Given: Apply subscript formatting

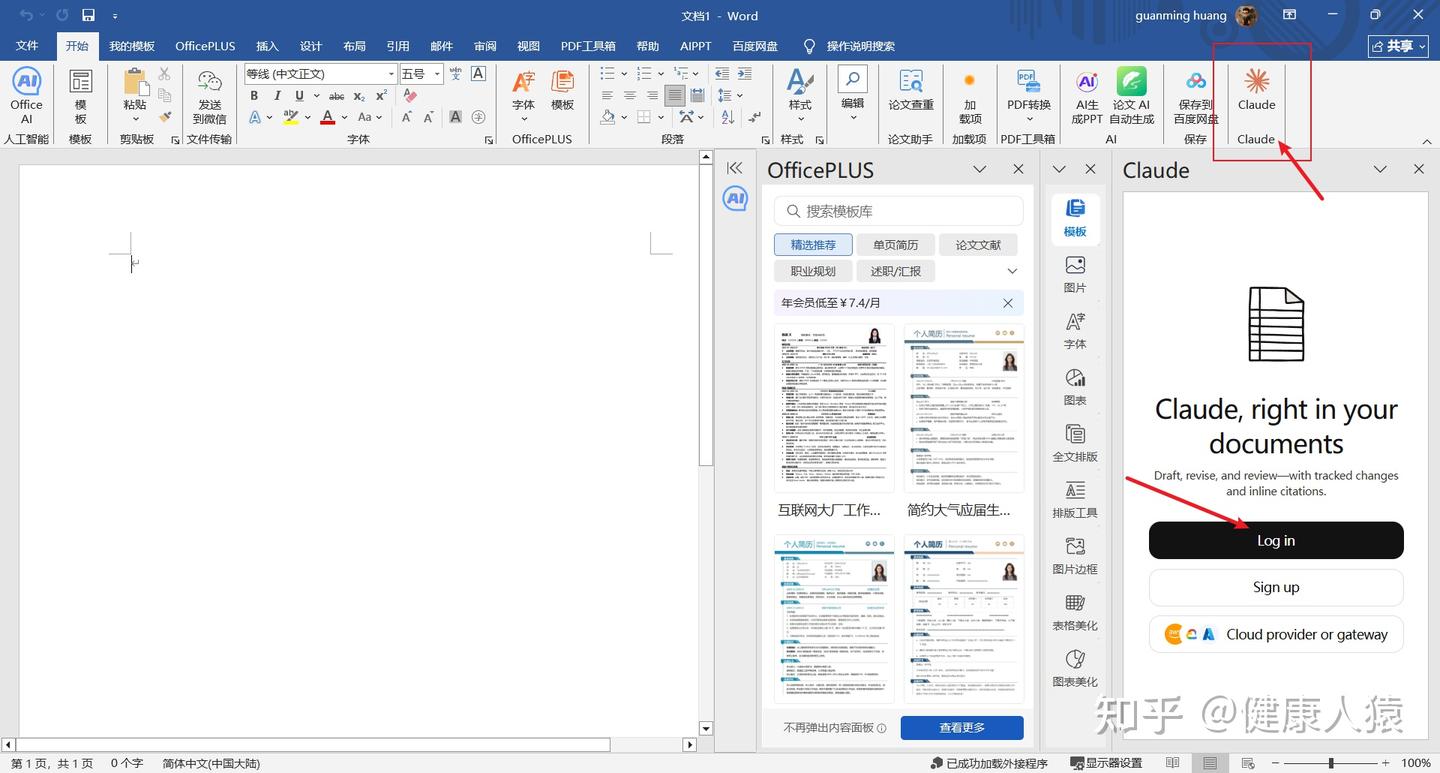Looking at the screenshot, I should tap(361, 96).
